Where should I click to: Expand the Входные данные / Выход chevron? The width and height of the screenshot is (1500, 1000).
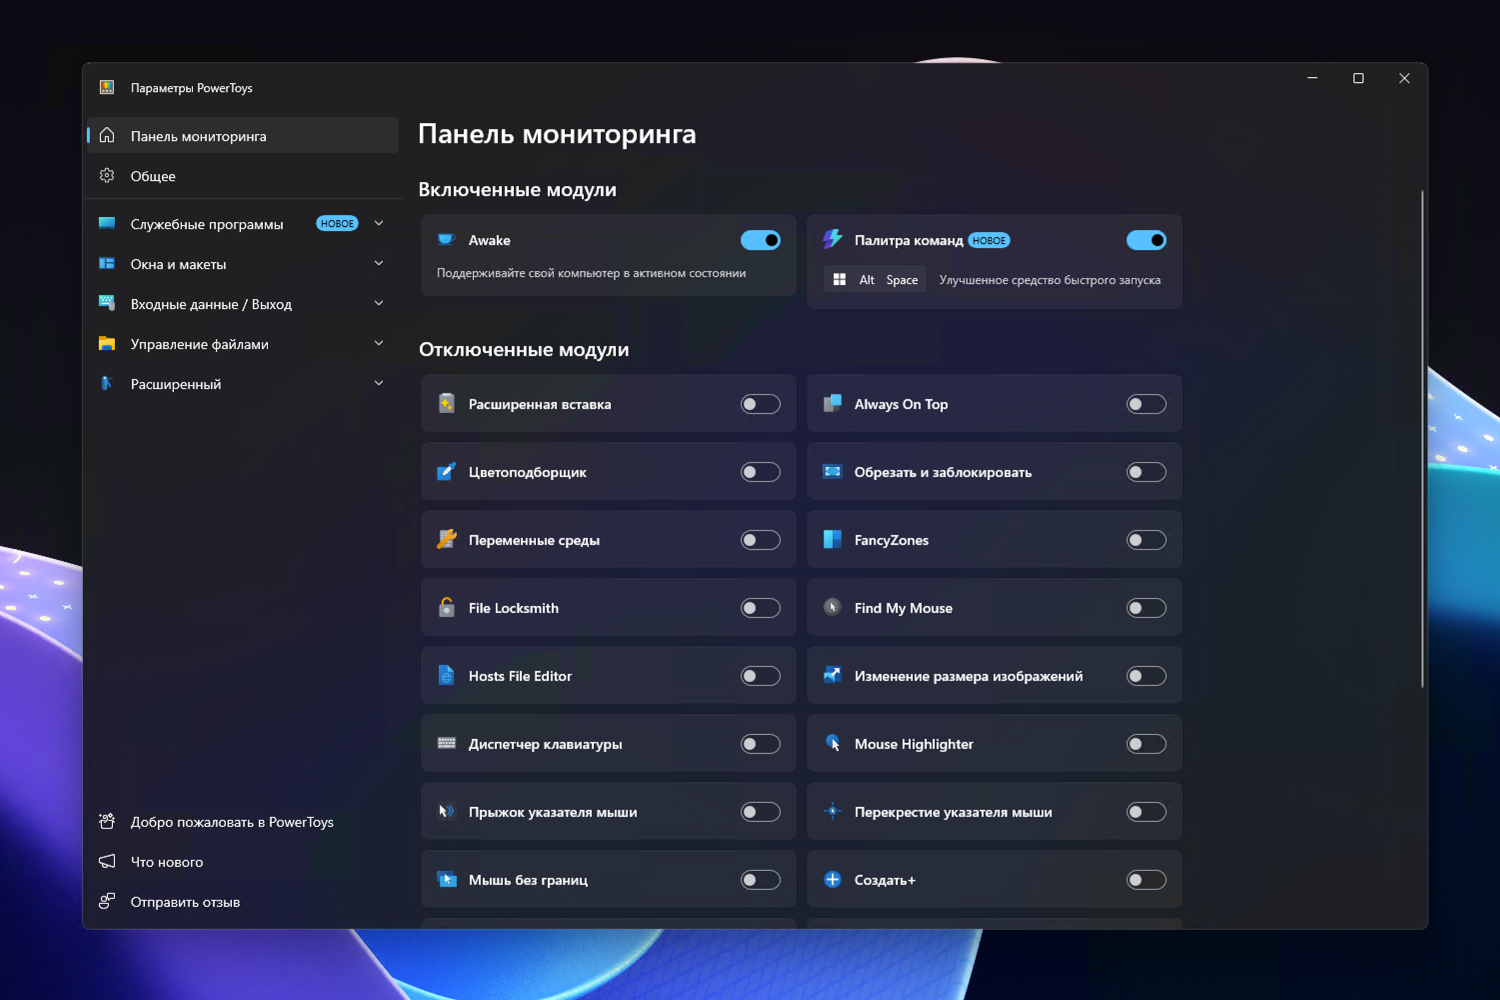(x=379, y=303)
